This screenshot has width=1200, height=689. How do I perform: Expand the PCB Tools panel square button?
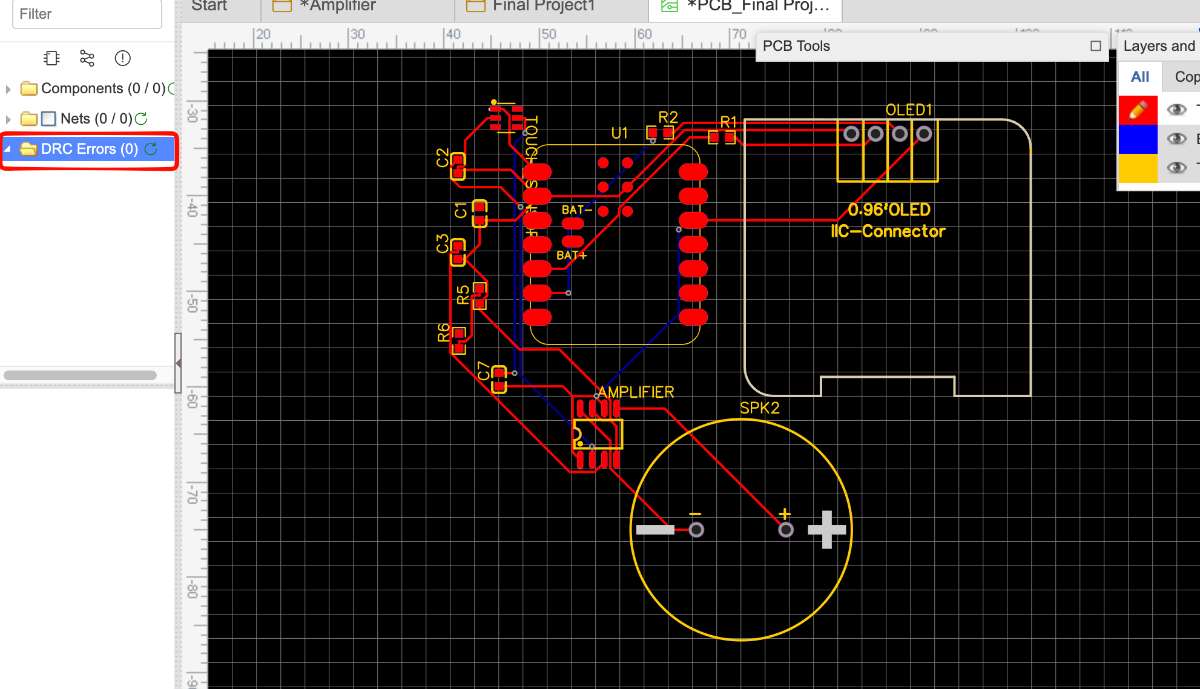[x=1096, y=46]
